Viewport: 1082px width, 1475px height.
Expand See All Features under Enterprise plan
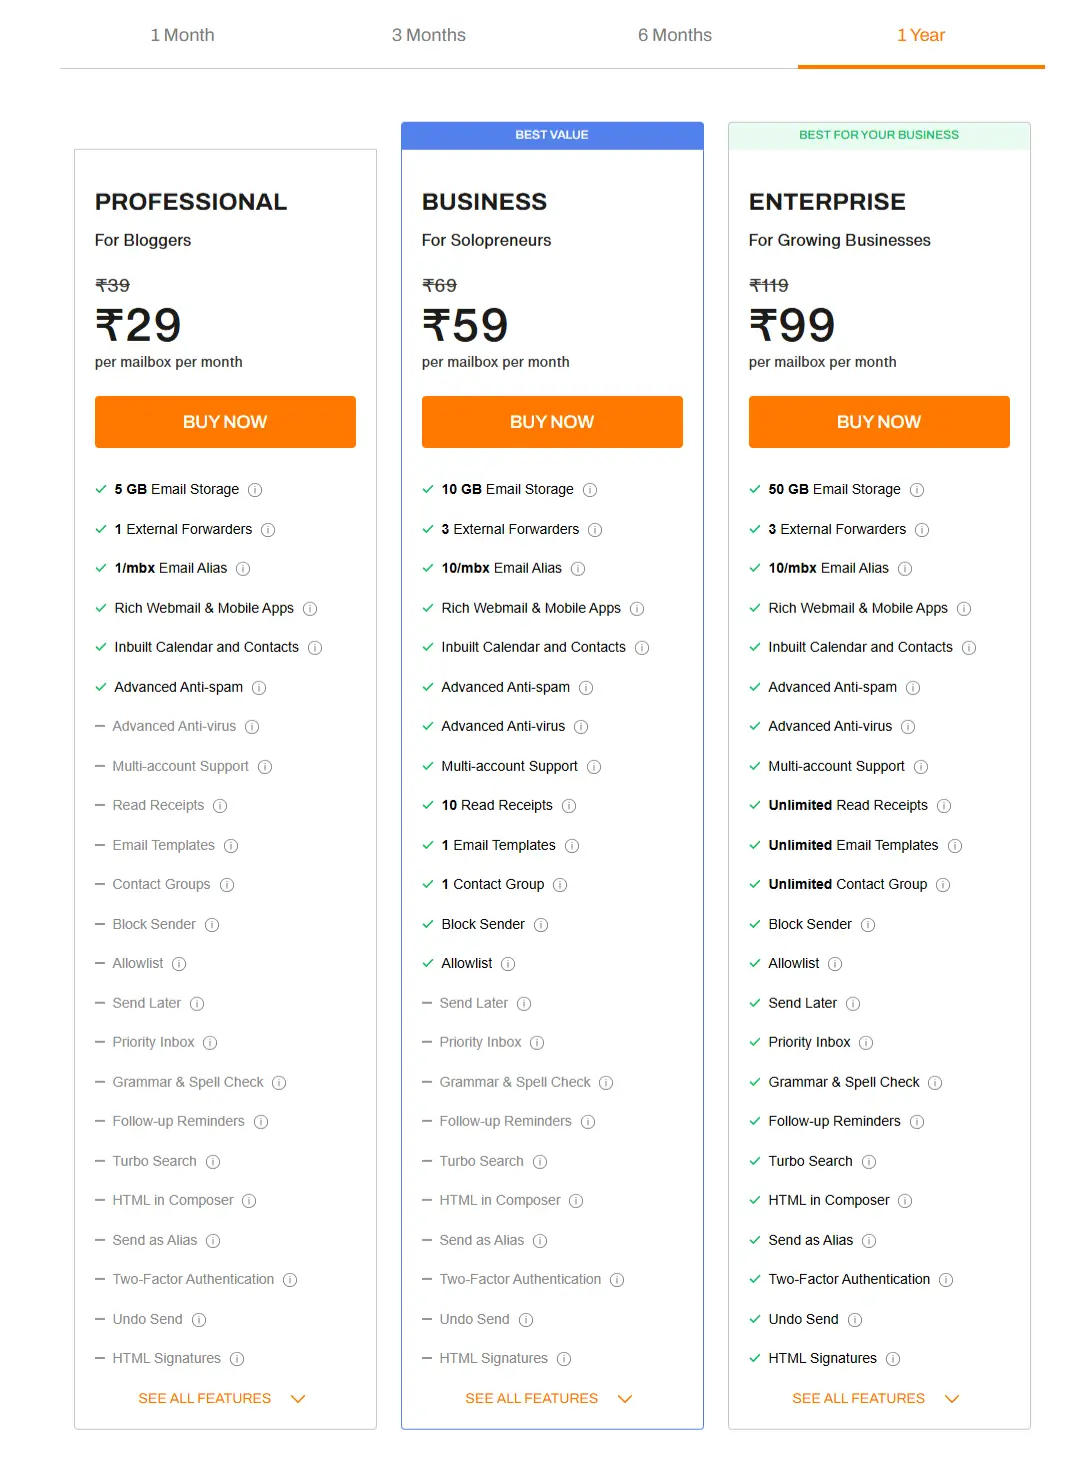pos(876,1398)
